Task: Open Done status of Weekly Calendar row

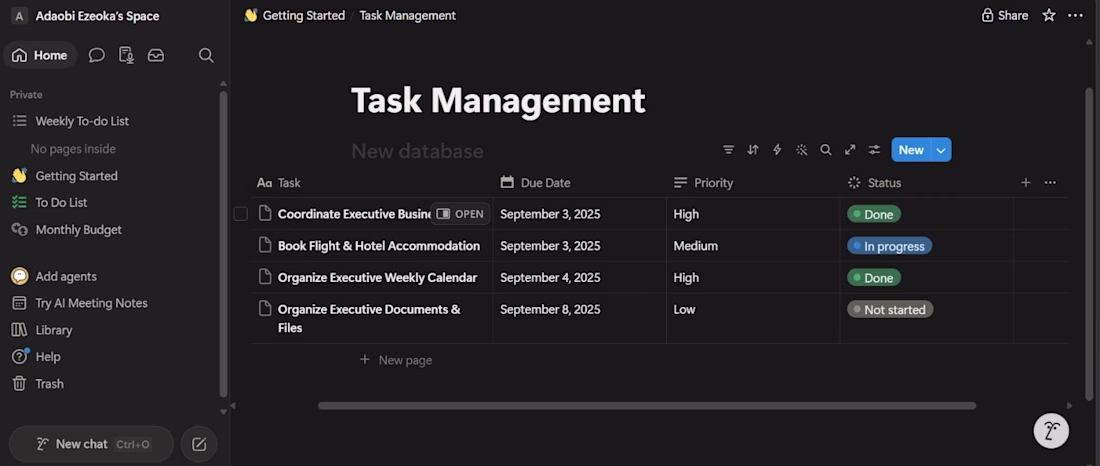Action: point(873,278)
